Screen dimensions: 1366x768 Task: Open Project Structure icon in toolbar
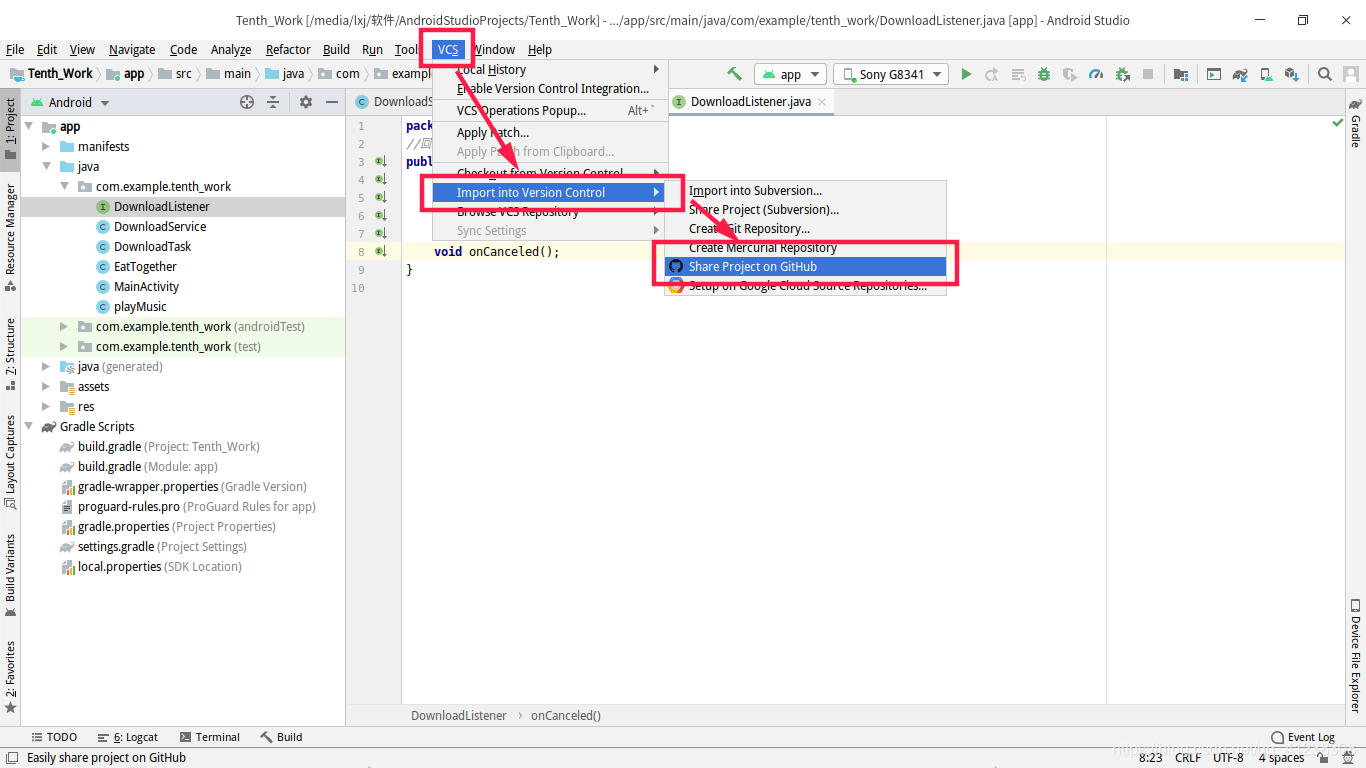[x=1181, y=74]
